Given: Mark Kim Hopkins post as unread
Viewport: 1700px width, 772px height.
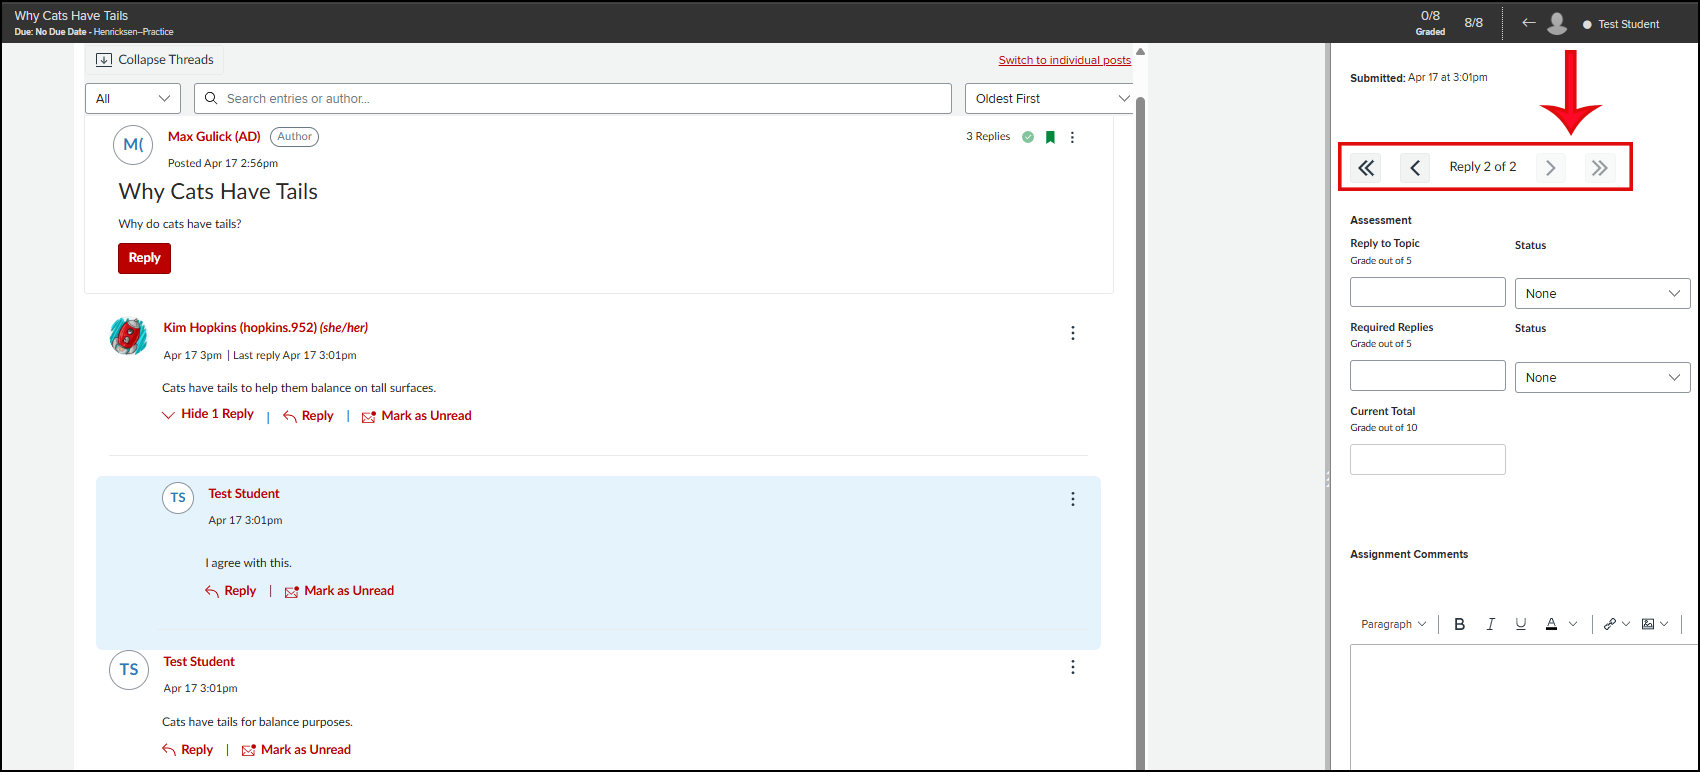Looking at the screenshot, I should 416,416.
